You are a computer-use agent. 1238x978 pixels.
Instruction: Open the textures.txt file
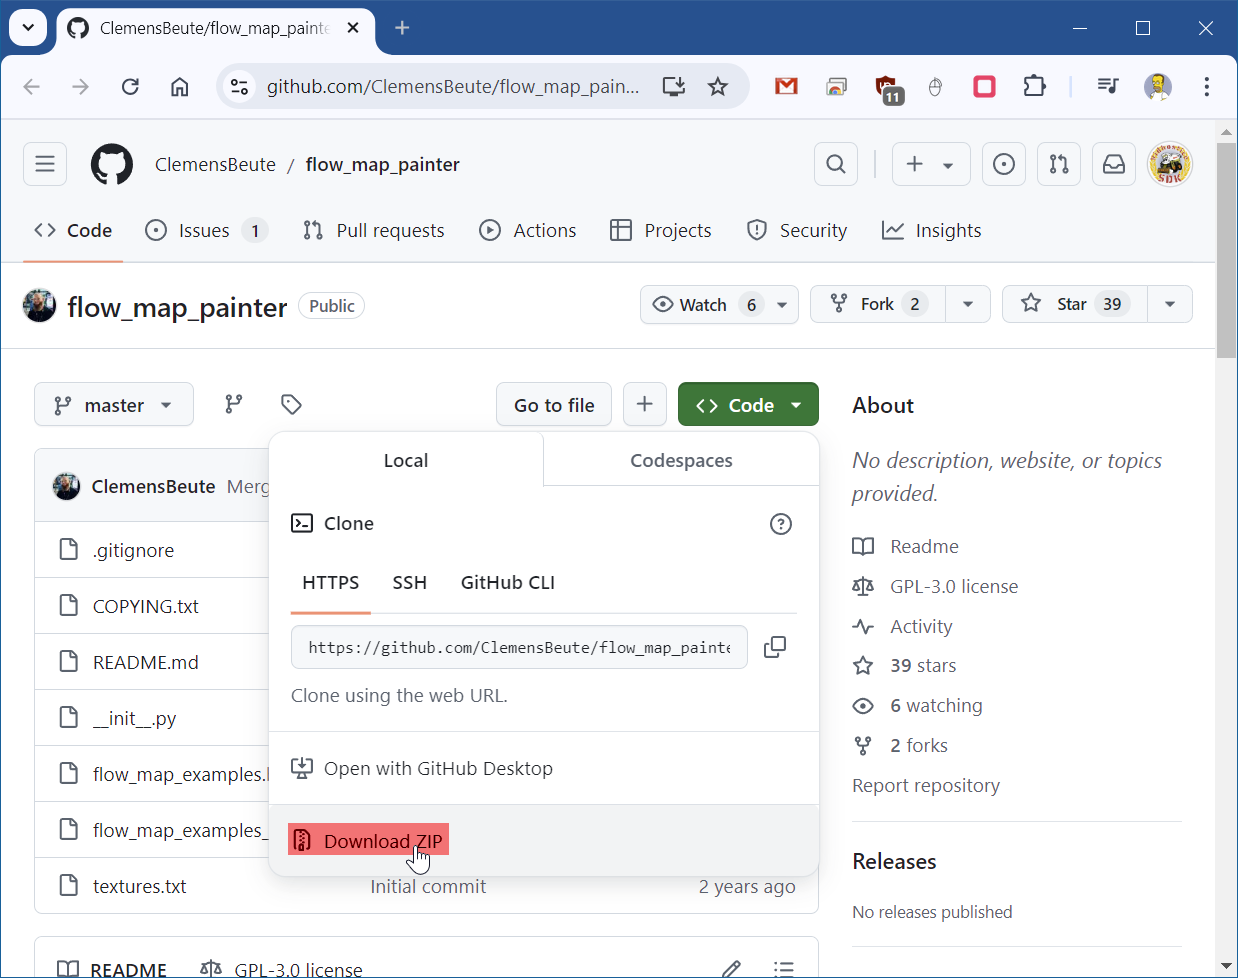pyautogui.click(x=139, y=886)
